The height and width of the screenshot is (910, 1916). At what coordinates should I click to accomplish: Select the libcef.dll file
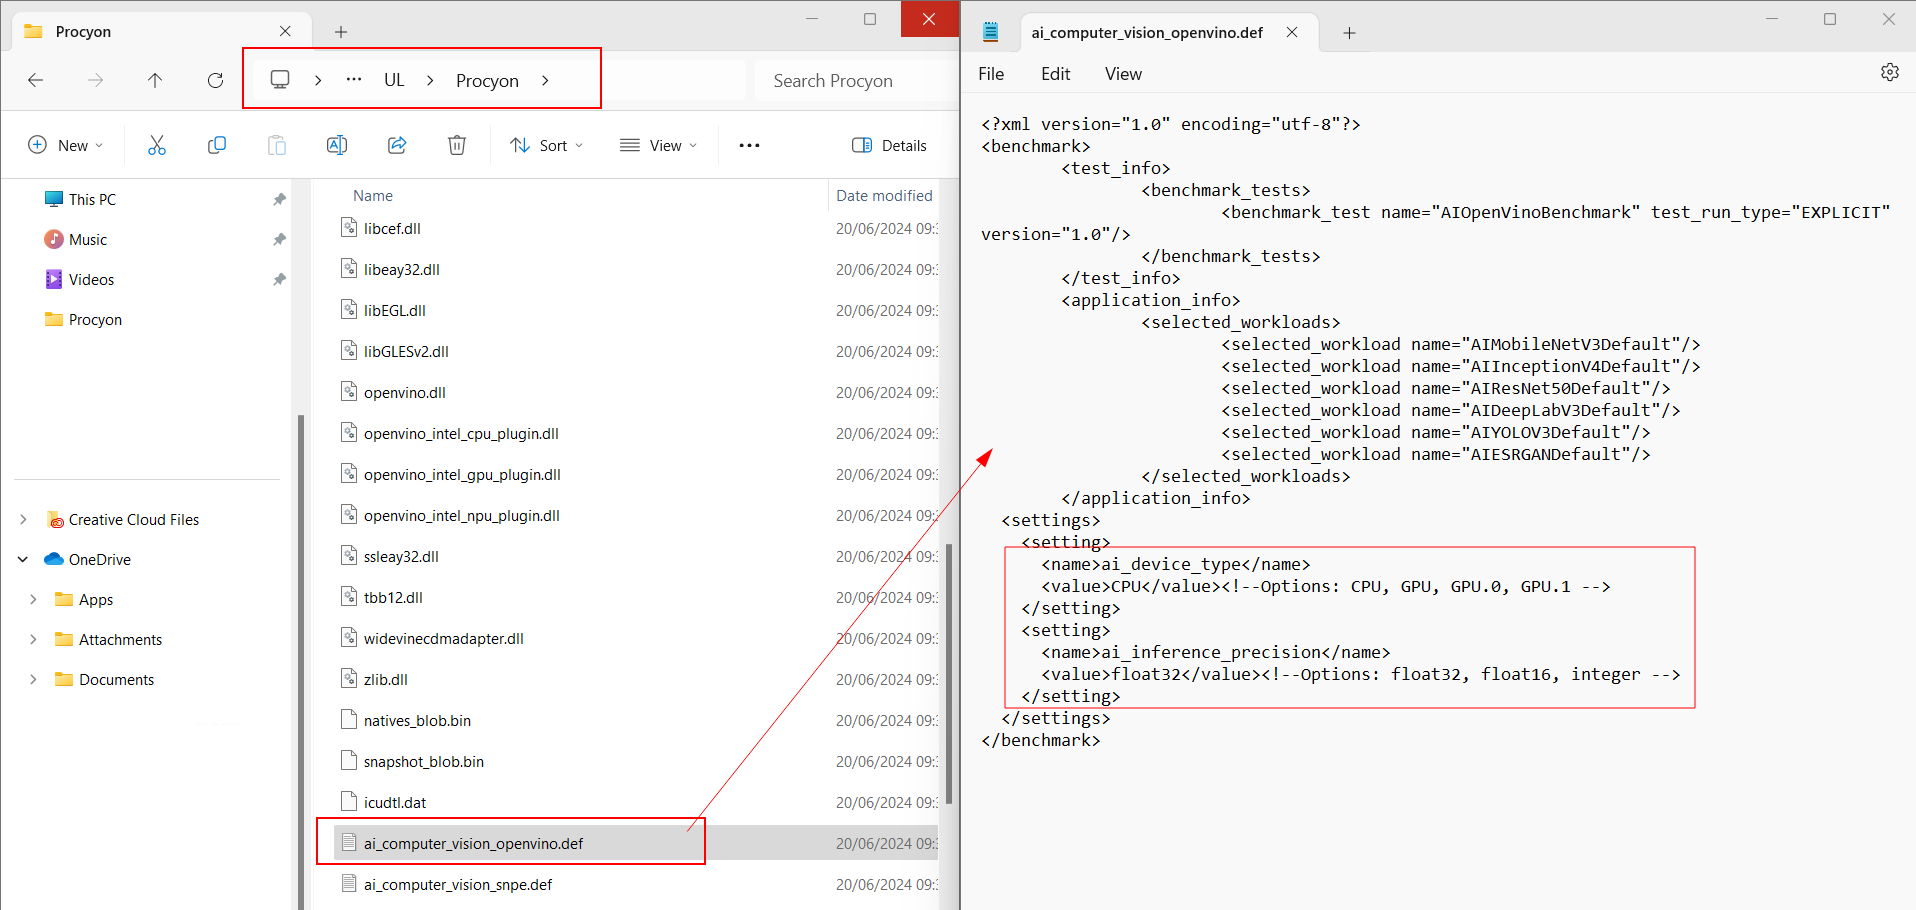click(x=392, y=228)
